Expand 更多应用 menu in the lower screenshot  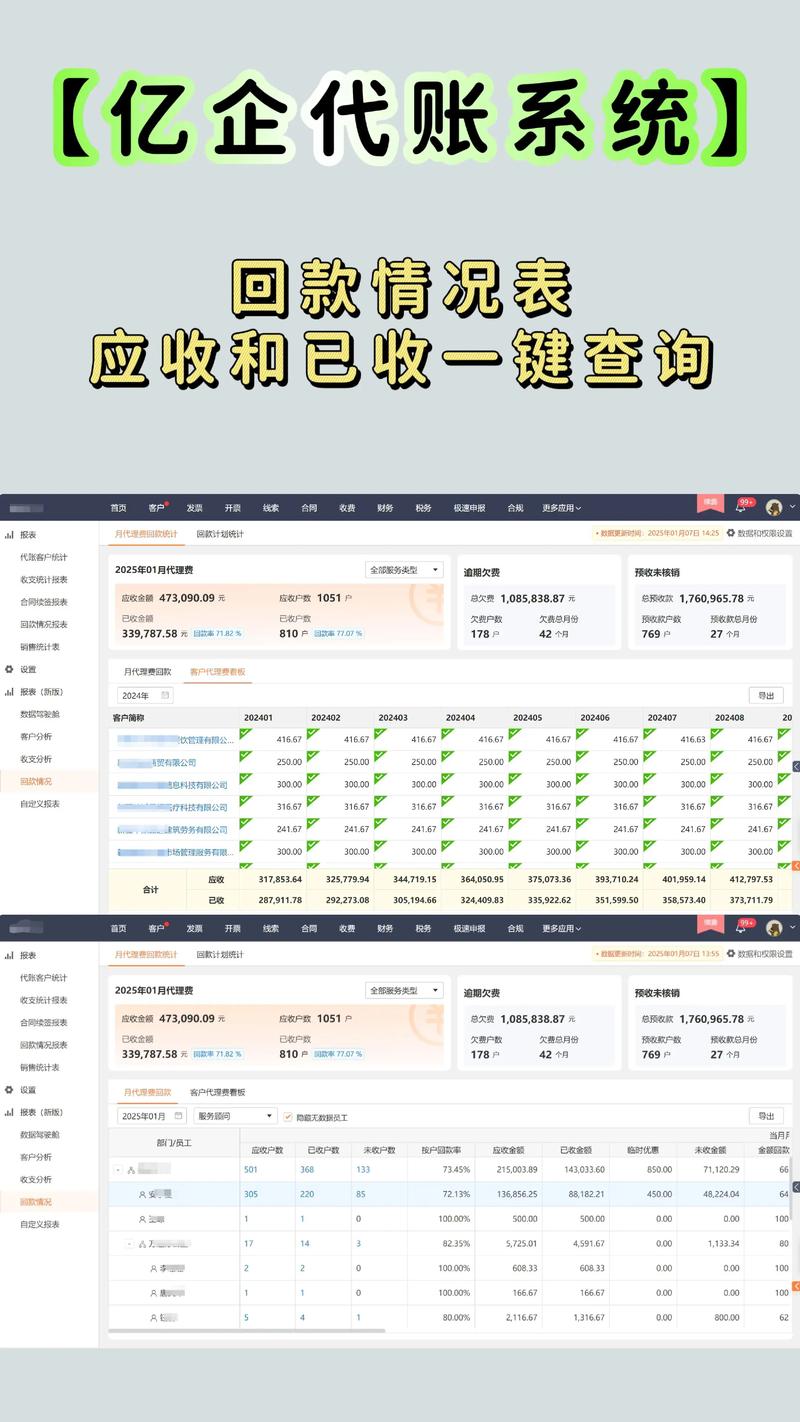561,928
